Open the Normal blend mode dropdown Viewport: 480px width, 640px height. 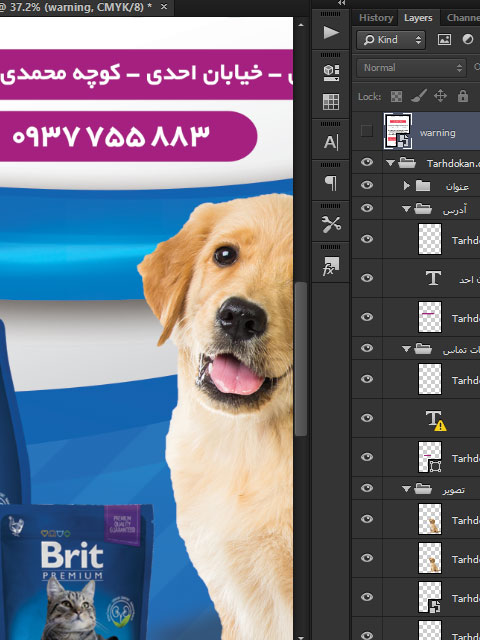[411, 68]
